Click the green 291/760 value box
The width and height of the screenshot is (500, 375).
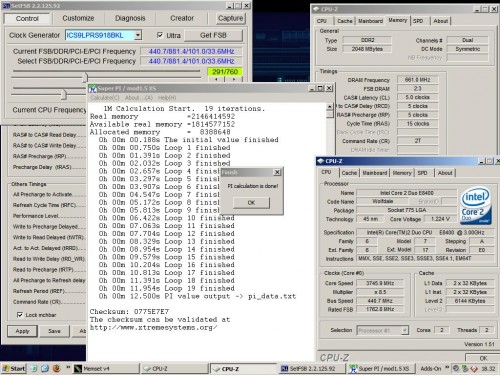(x=225, y=72)
